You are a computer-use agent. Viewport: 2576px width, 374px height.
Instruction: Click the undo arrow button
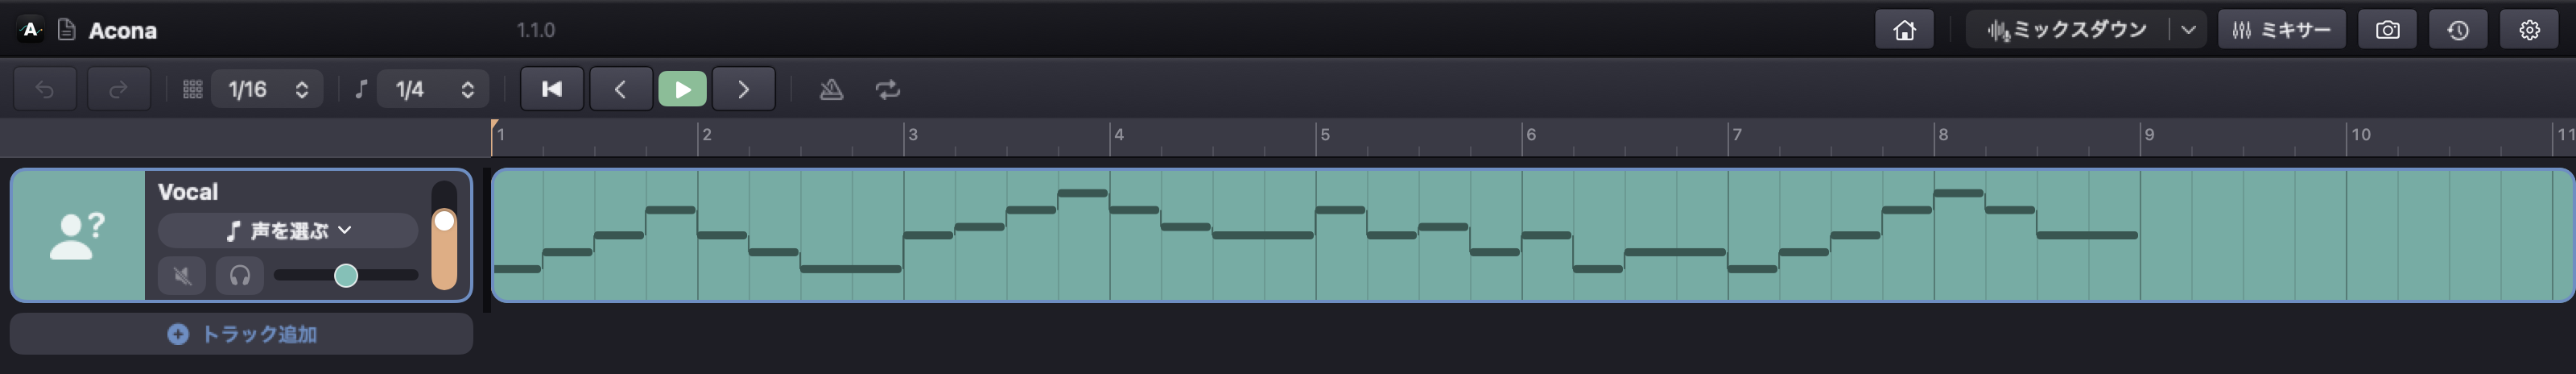[45, 90]
